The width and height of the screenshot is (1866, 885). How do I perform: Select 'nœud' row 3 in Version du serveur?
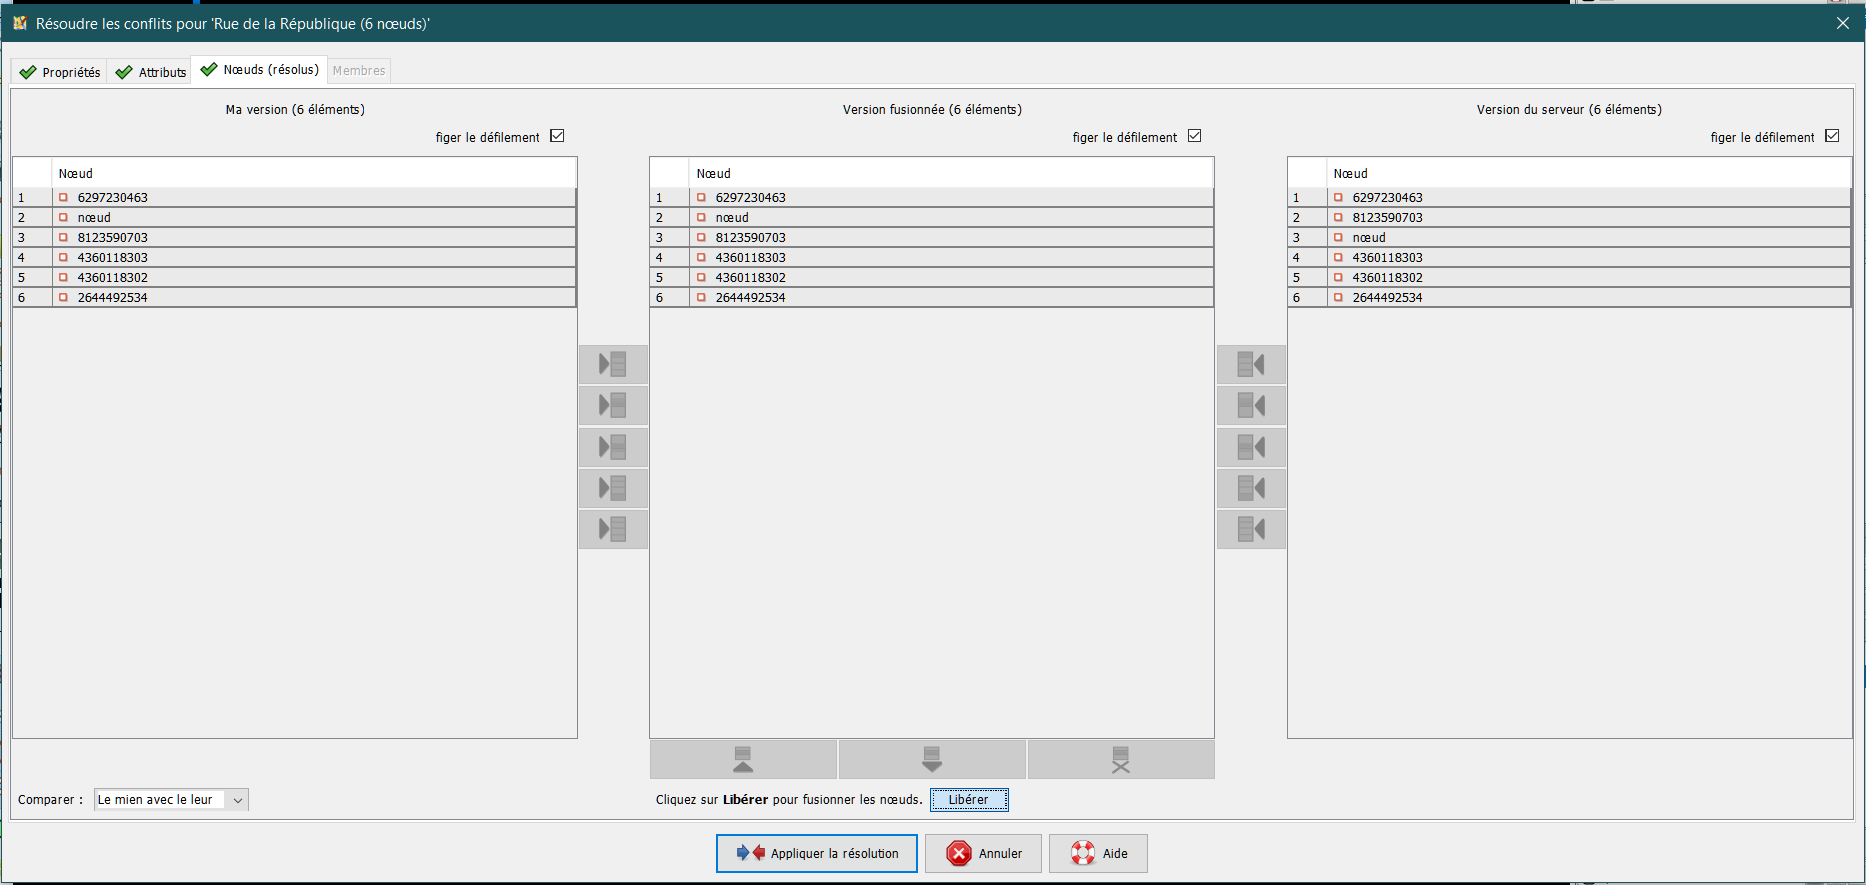point(1569,238)
